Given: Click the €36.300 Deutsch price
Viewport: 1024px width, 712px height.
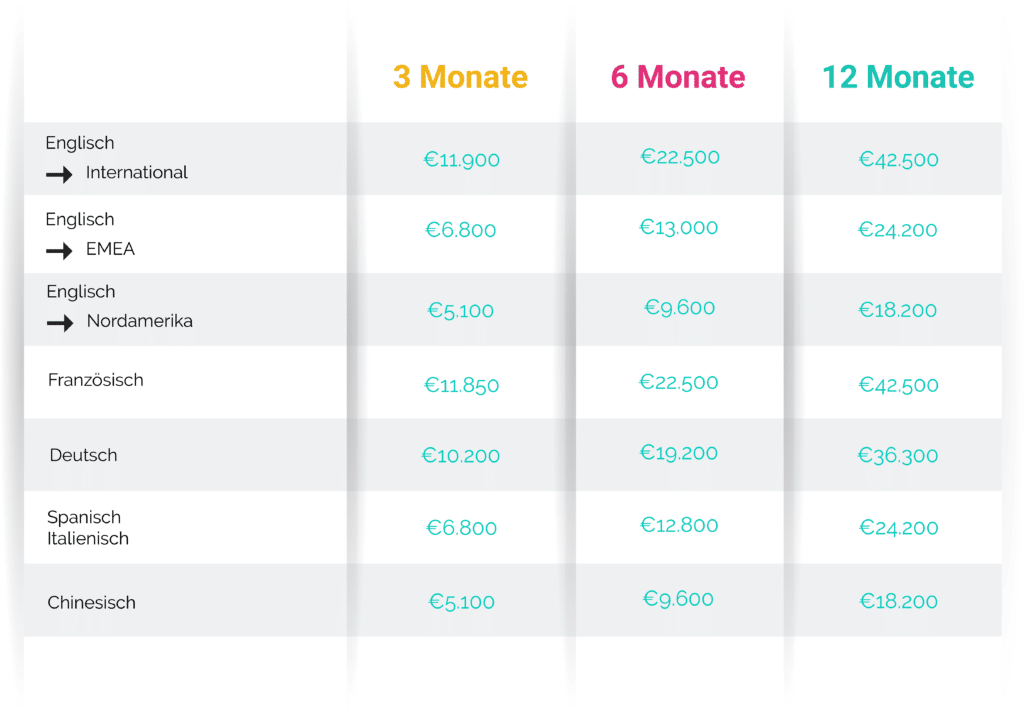Looking at the screenshot, I should point(898,455).
